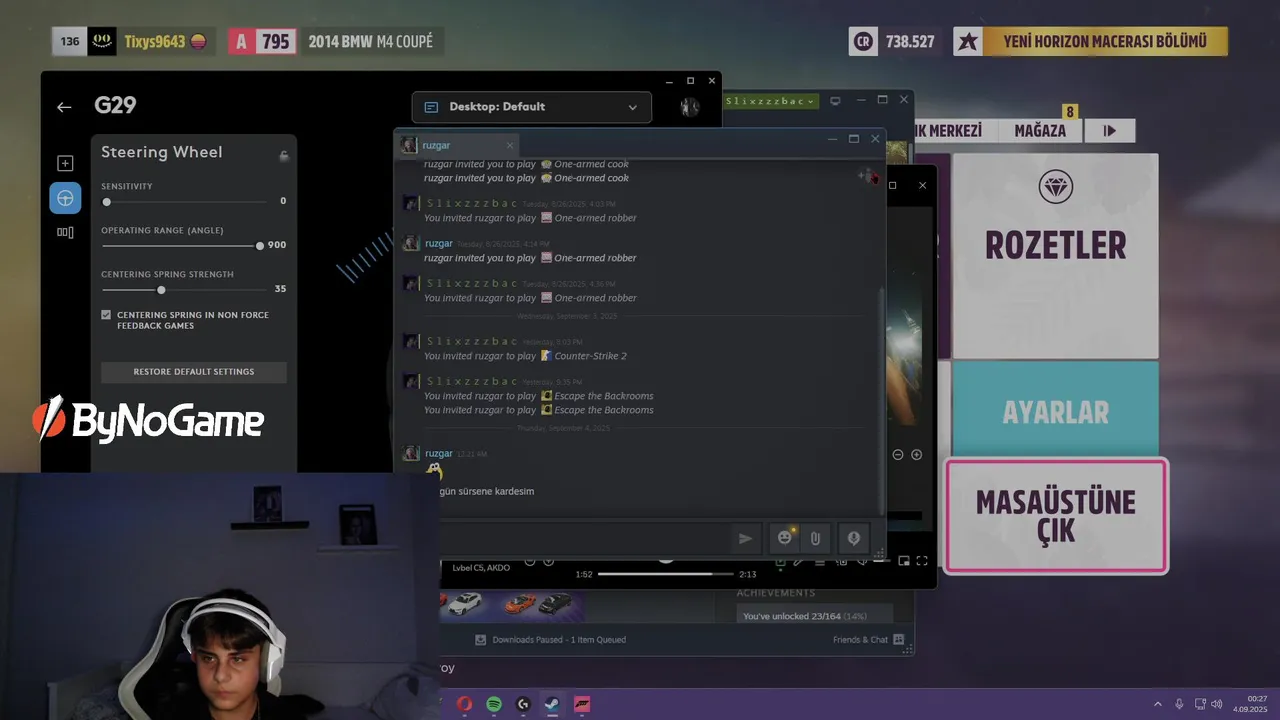Send the chat message with arrow button
Viewport: 1280px width, 720px height.
tap(745, 538)
